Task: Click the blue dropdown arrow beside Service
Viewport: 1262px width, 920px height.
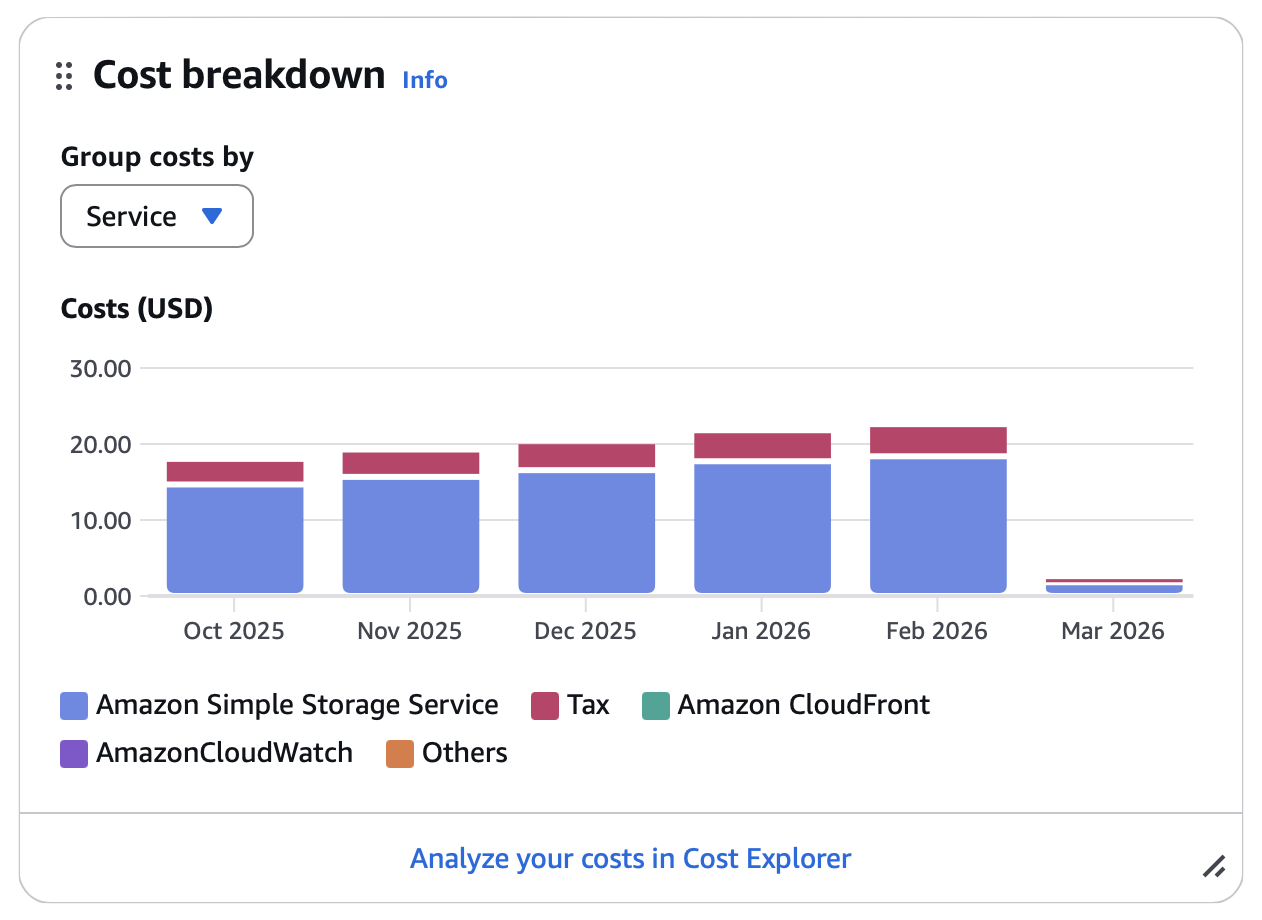Action: (211, 215)
